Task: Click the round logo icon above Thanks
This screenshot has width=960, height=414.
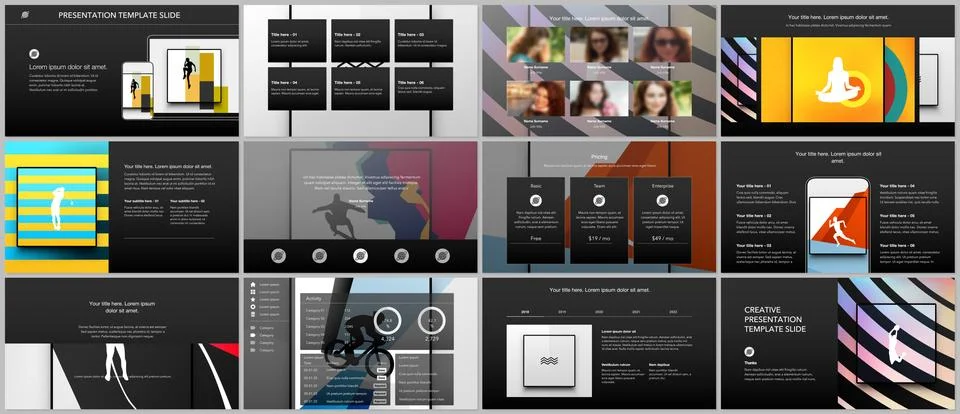Action: click(x=749, y=352)
